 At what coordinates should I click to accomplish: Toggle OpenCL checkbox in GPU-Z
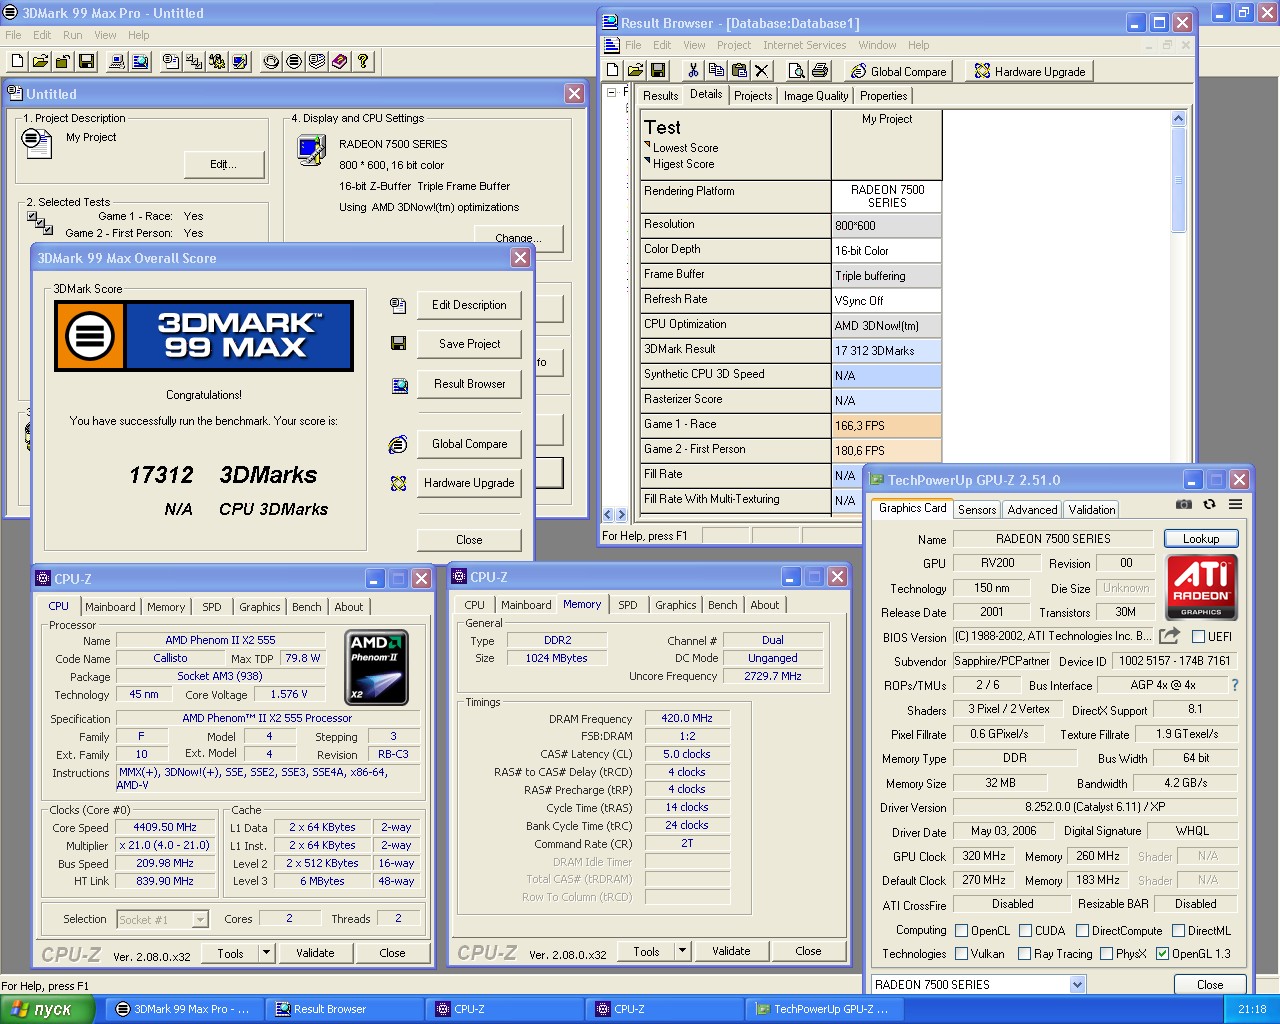[x=962, y=931]
